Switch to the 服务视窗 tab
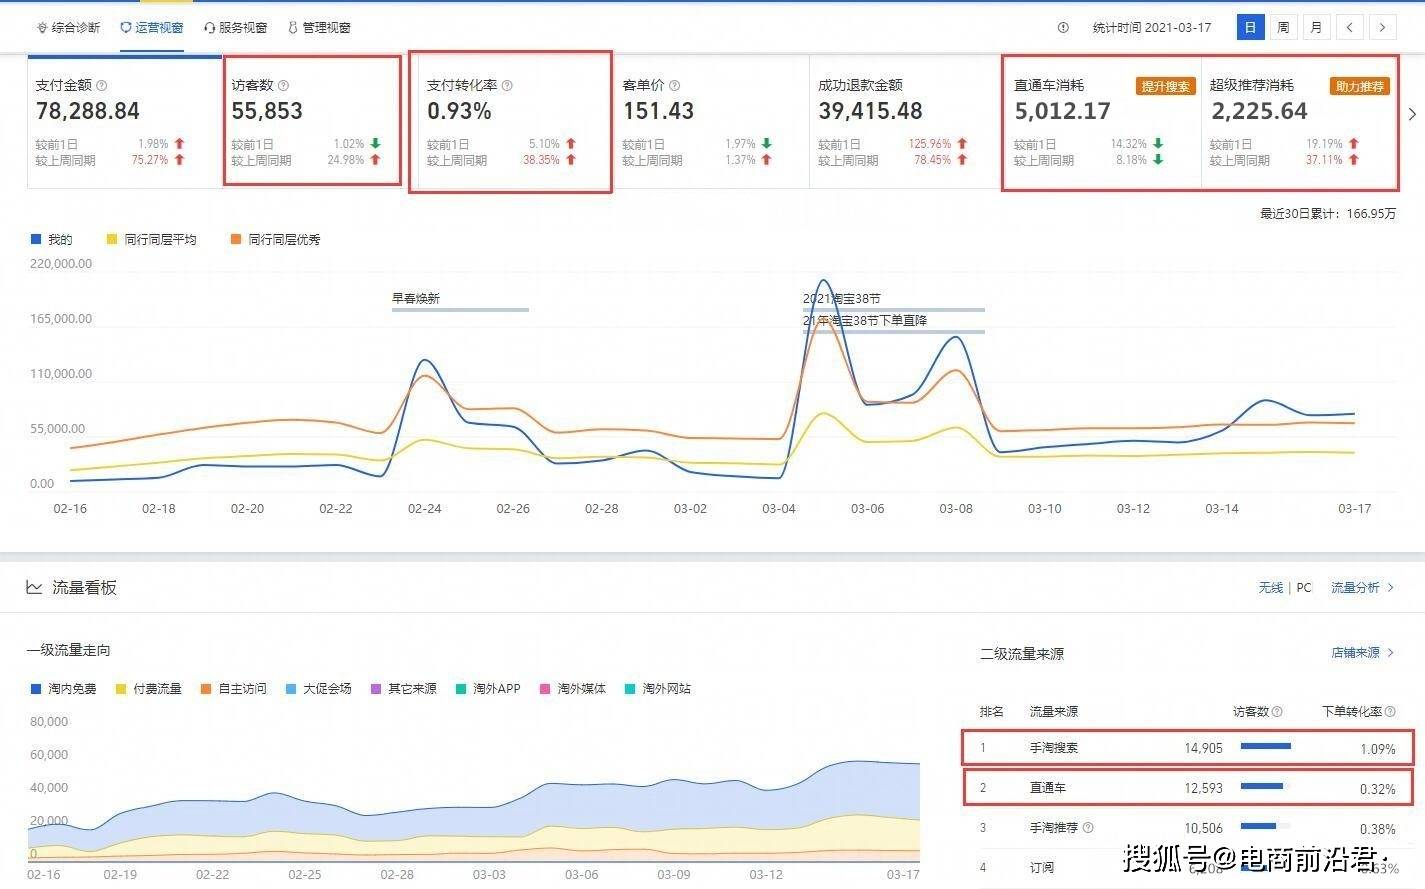Image resolution: width=1425 pixels, height=889 pixels. tap(235, 28)
